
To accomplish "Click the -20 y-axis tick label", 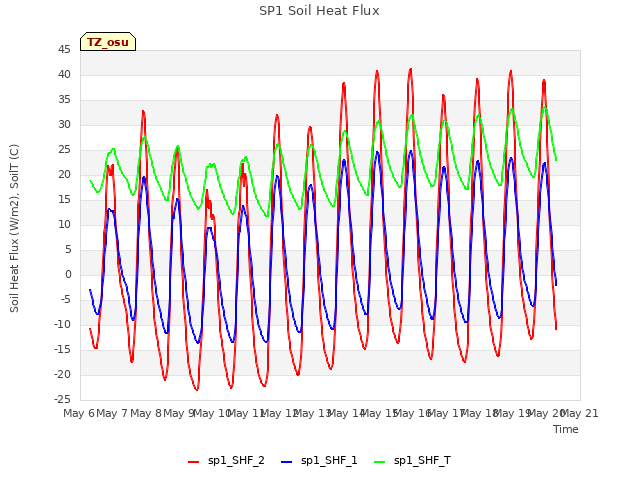I will point(62,374).
